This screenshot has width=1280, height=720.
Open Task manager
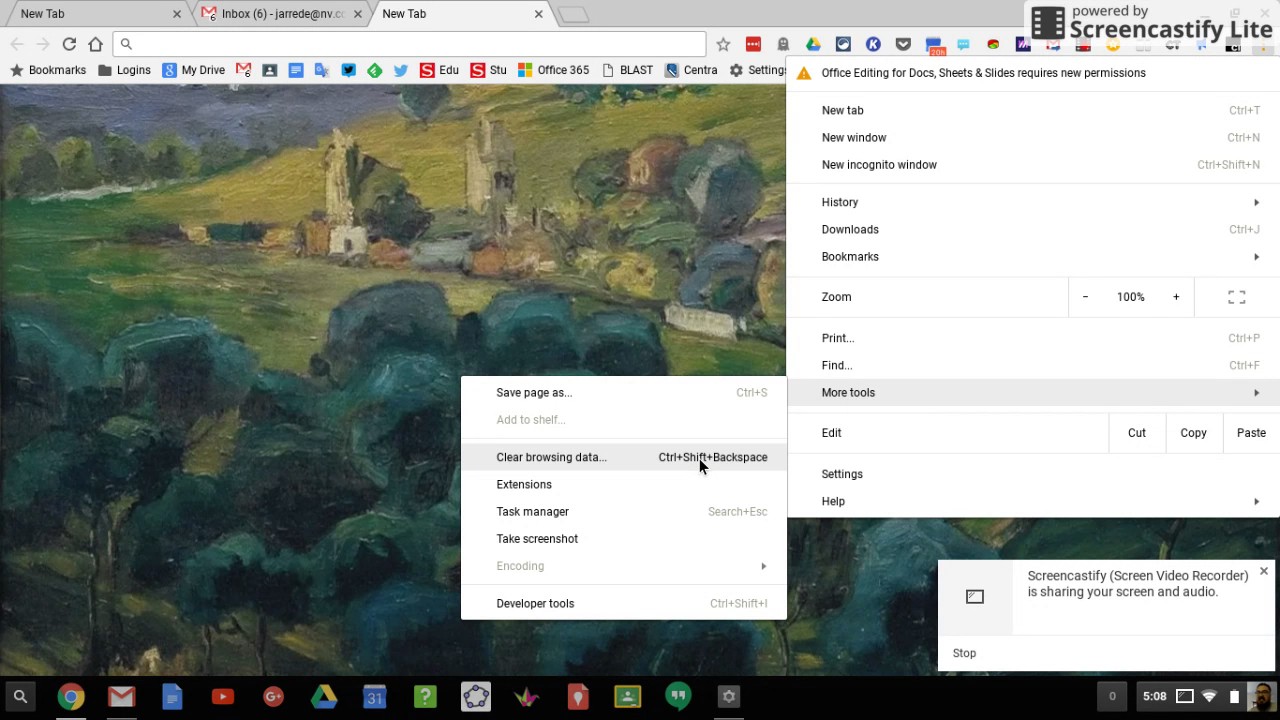pyautogui.click(x=624, y=512)
